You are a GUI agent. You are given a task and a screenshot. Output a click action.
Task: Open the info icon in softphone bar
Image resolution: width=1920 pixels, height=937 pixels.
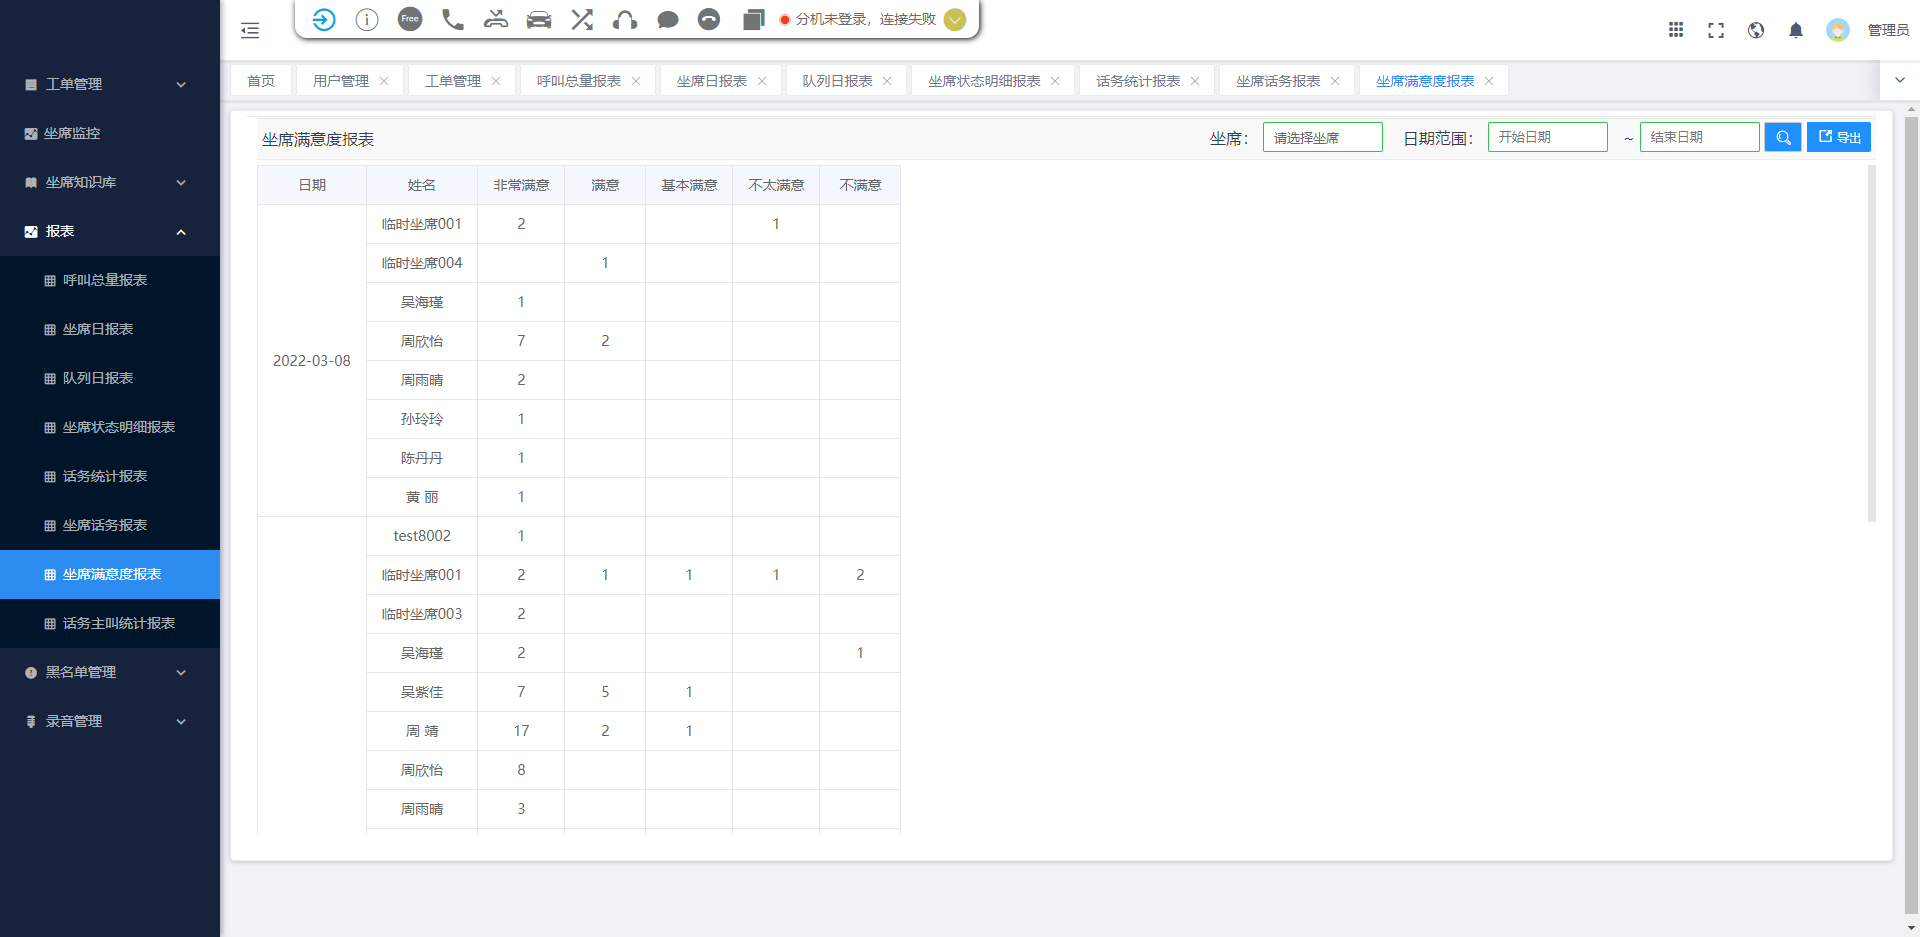[367, 19]
